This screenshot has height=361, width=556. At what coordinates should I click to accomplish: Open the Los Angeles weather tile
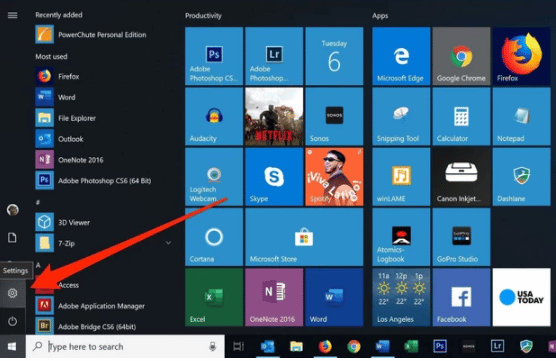pos(401,297)
